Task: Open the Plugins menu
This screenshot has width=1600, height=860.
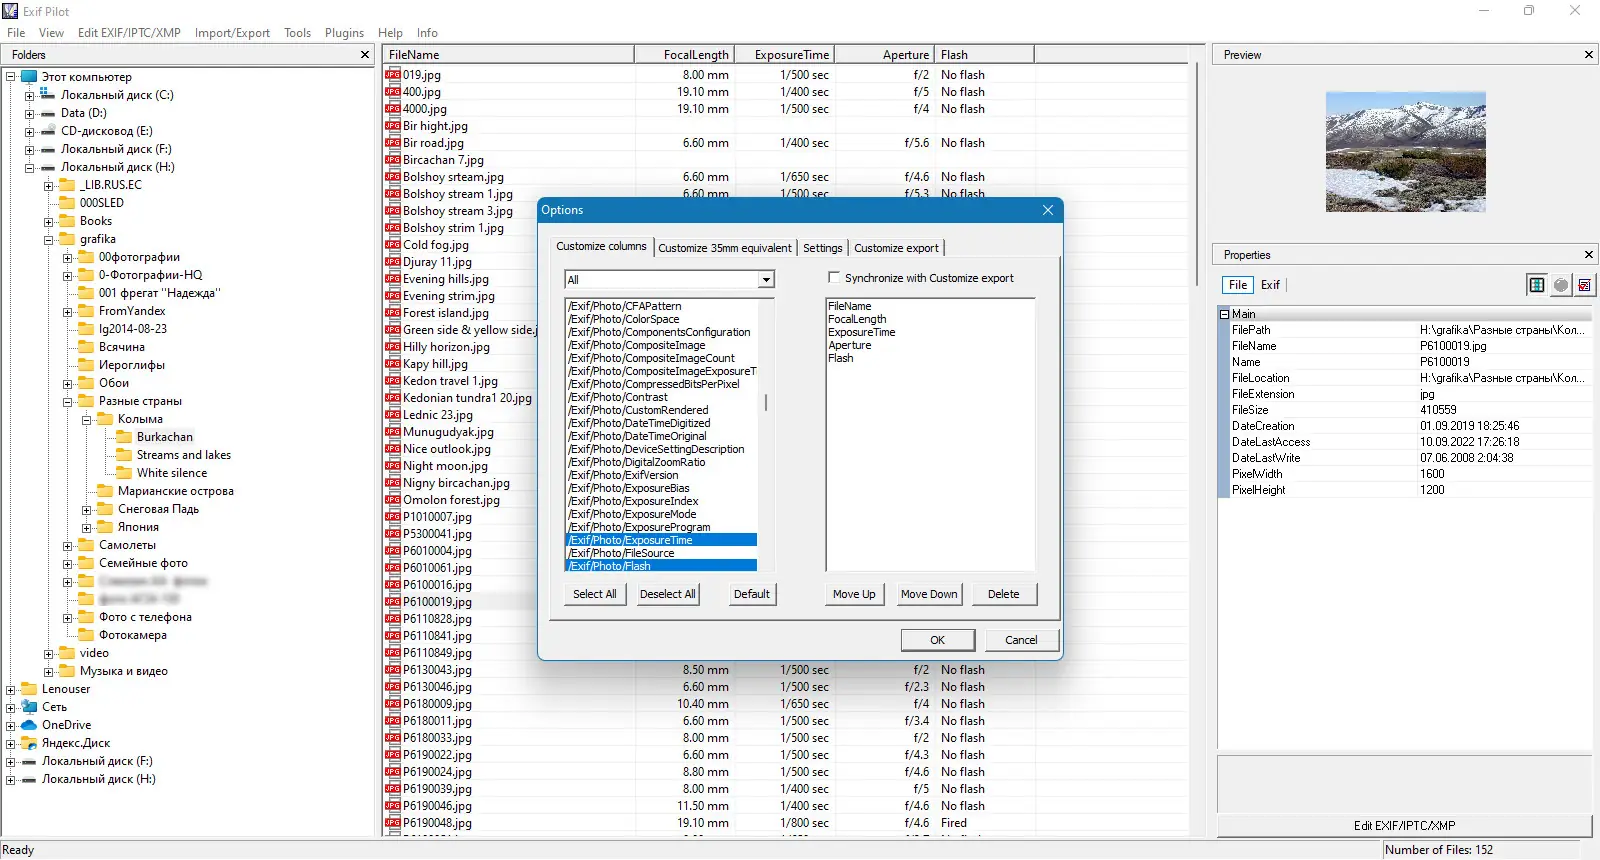Action: pos(344,33)
